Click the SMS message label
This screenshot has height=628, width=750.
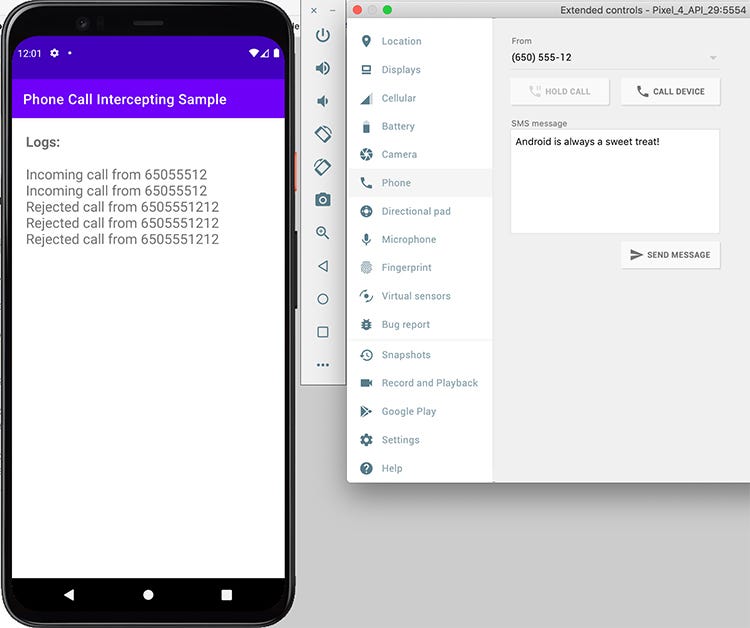point(539,123)
